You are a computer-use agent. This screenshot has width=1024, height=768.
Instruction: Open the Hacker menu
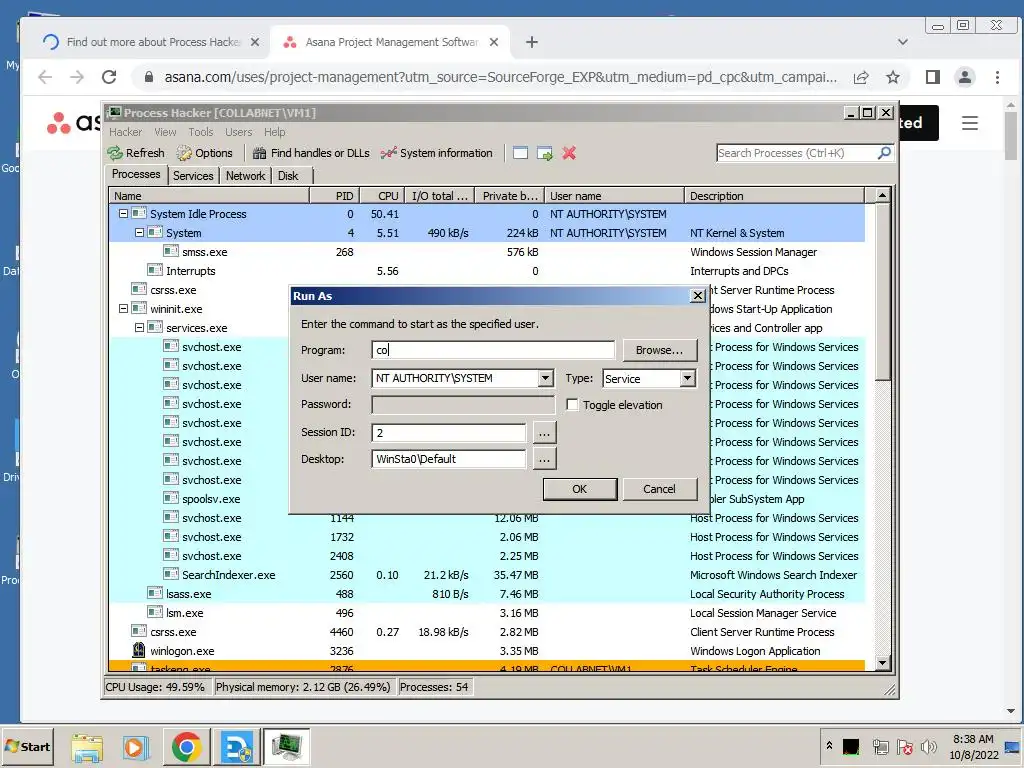125,132
